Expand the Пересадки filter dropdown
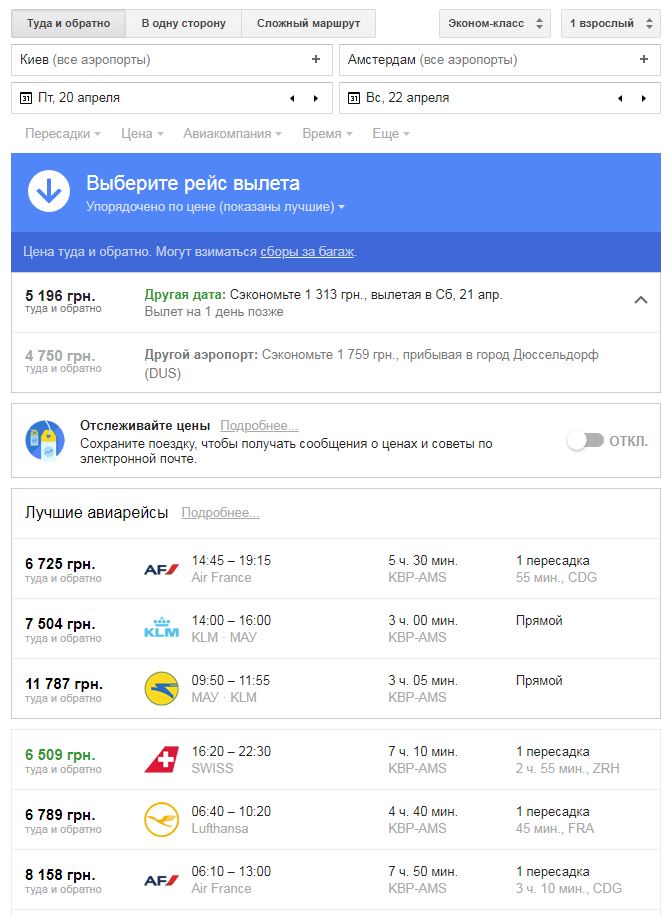The height and width of the screenshot is (917, 672). pyautogui.click(x=63, y=133)
